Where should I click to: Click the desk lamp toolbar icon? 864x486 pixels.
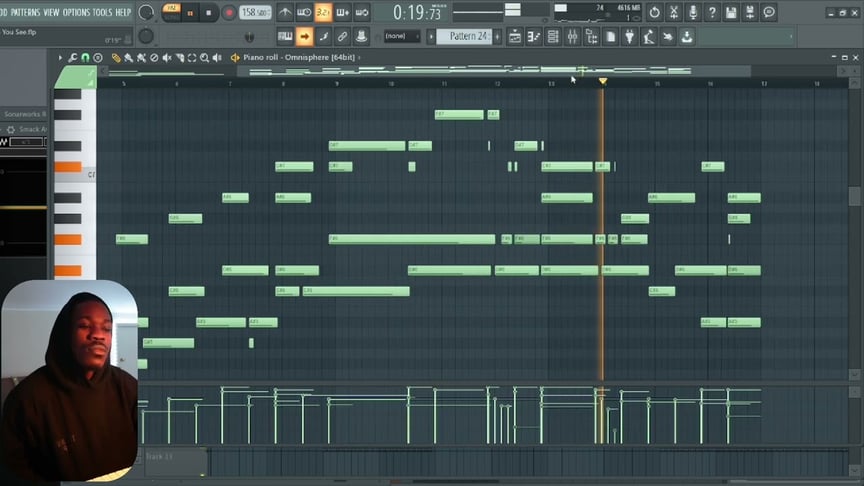point(649,37)
